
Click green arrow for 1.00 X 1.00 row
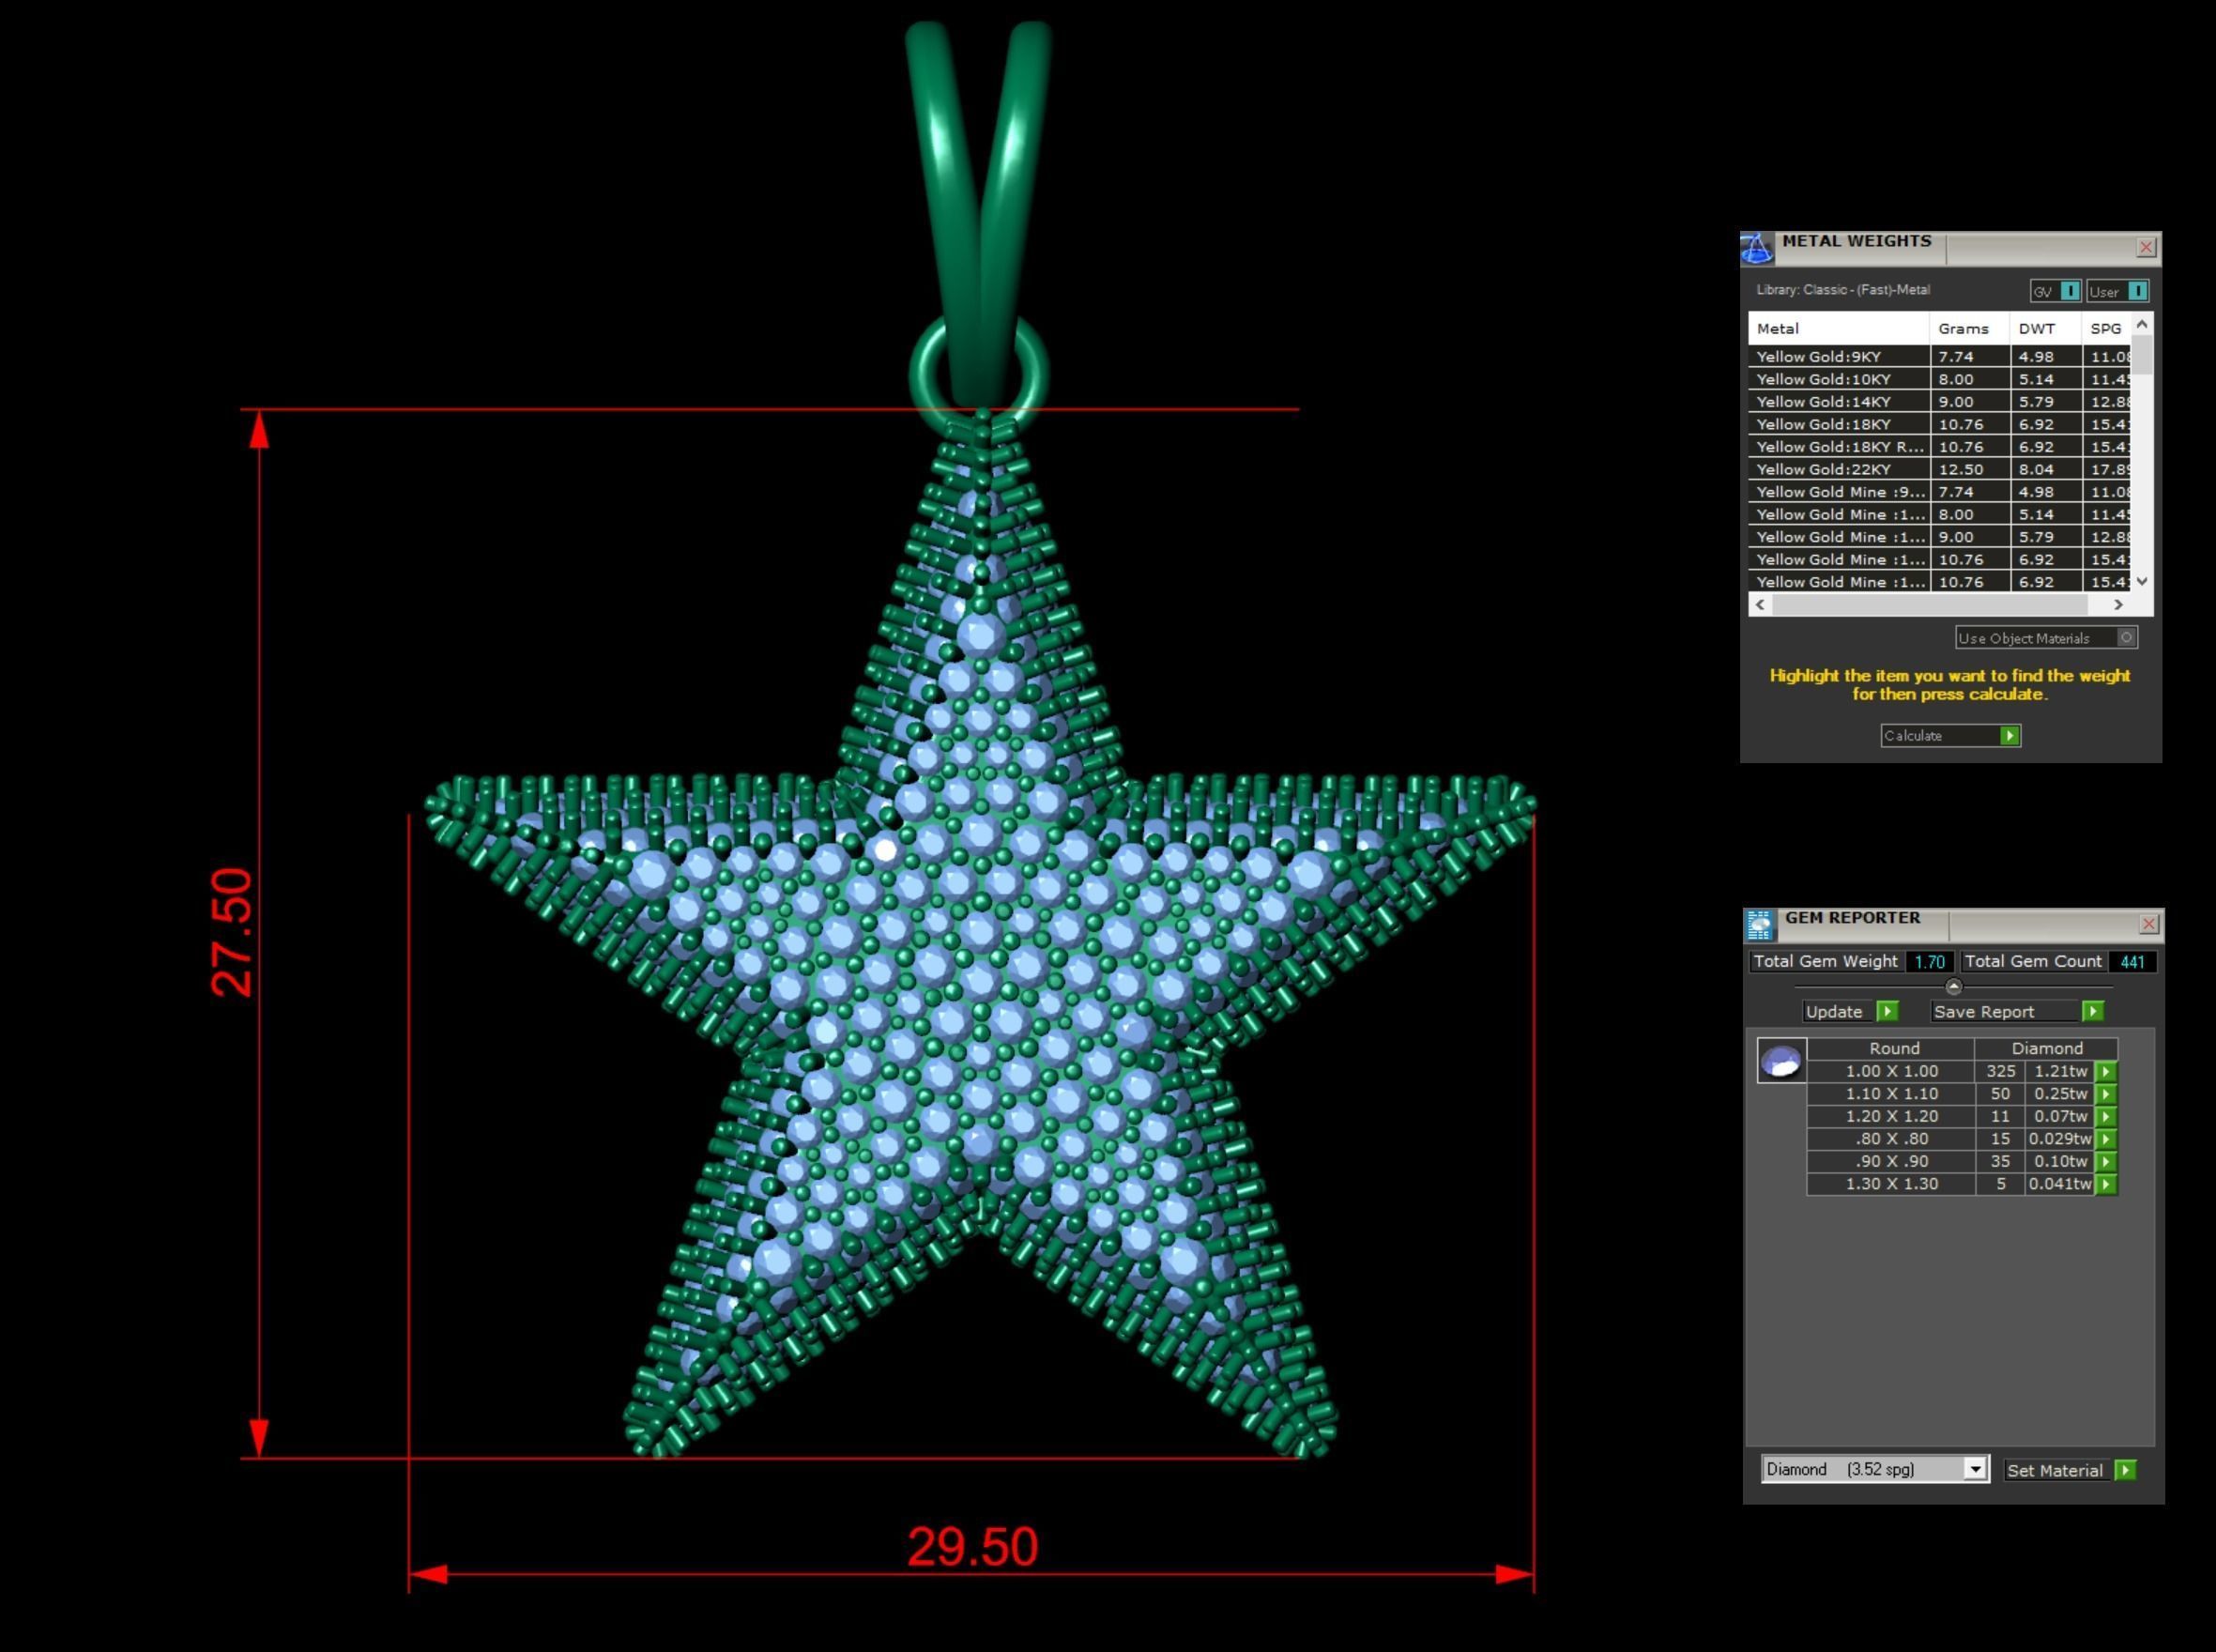(x=2106, y=1072)
